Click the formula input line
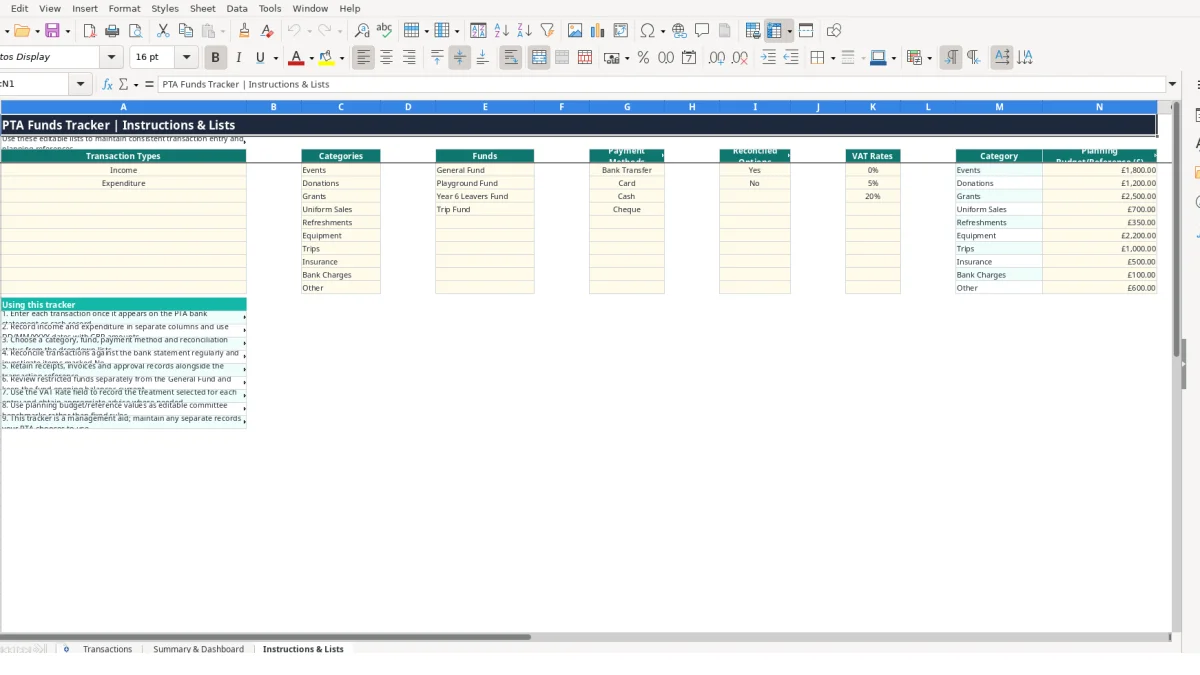Viewport: 1200px width, 675px height. (x=660, y=85)
